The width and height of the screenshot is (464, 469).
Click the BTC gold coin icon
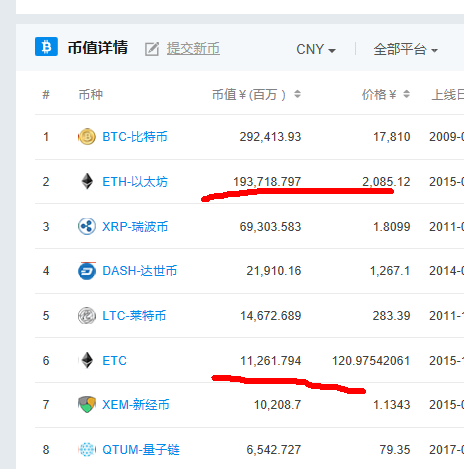[87, 137]
